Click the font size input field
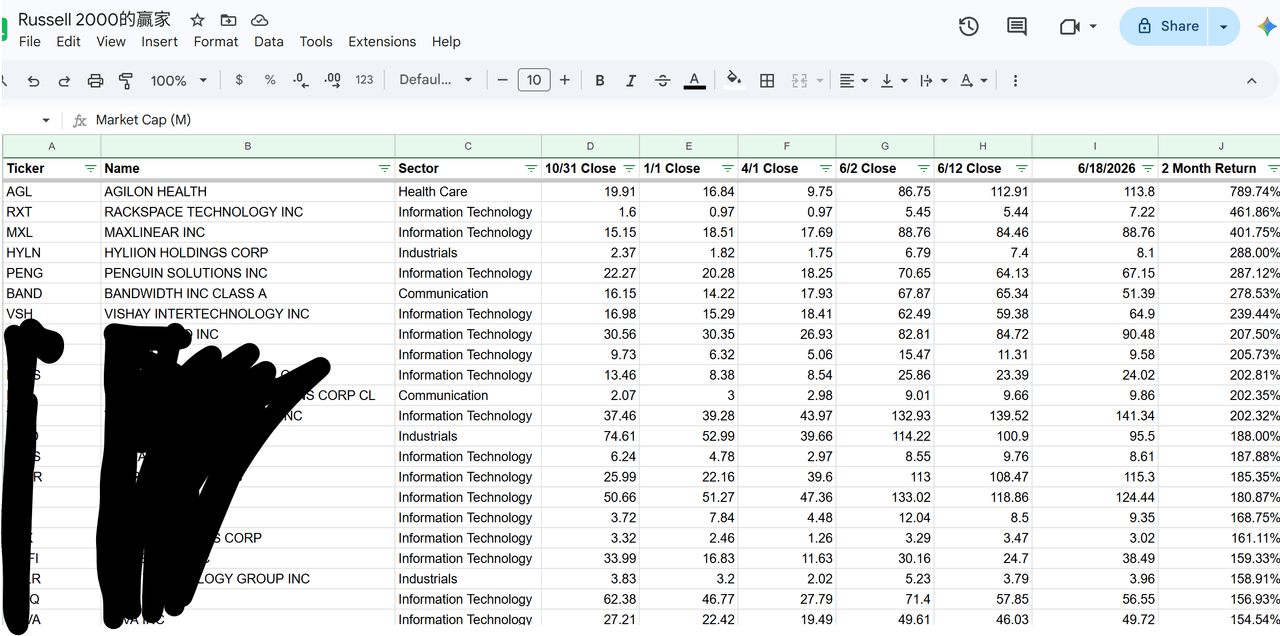Image resolution: width=1280 pixels, height=636 pixels. [534, 80]
